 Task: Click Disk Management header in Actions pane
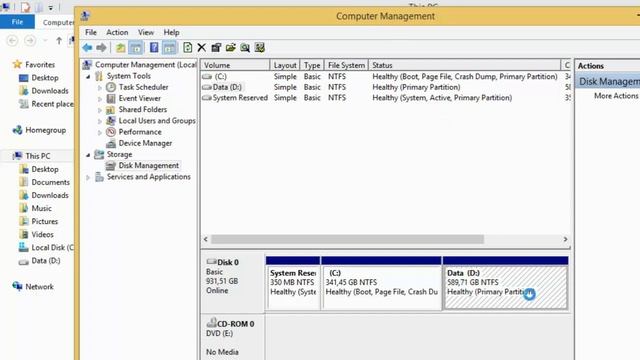[x=607, y=81]
